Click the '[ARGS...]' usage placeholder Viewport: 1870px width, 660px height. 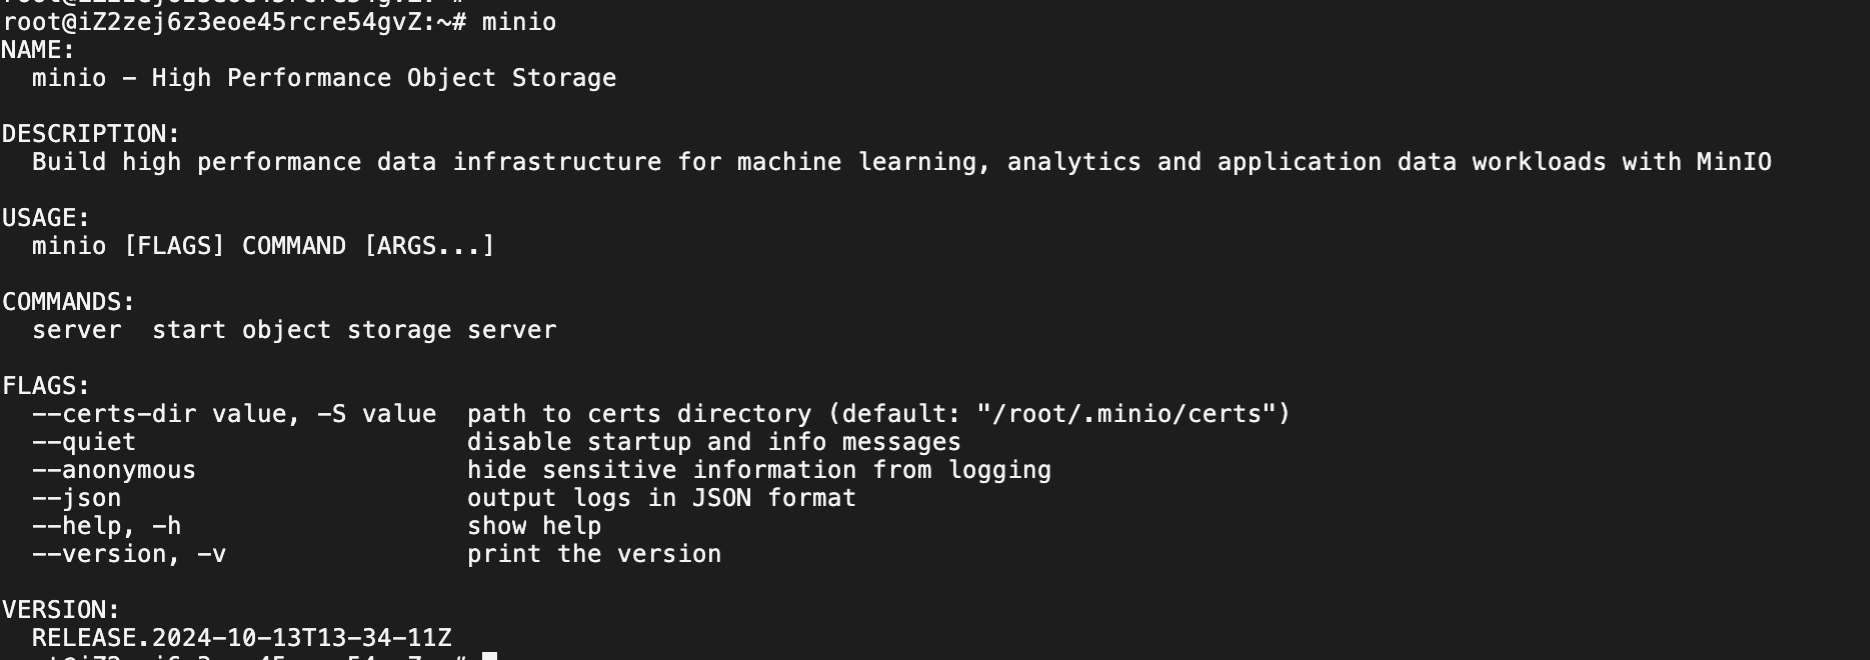click(429, 246)
